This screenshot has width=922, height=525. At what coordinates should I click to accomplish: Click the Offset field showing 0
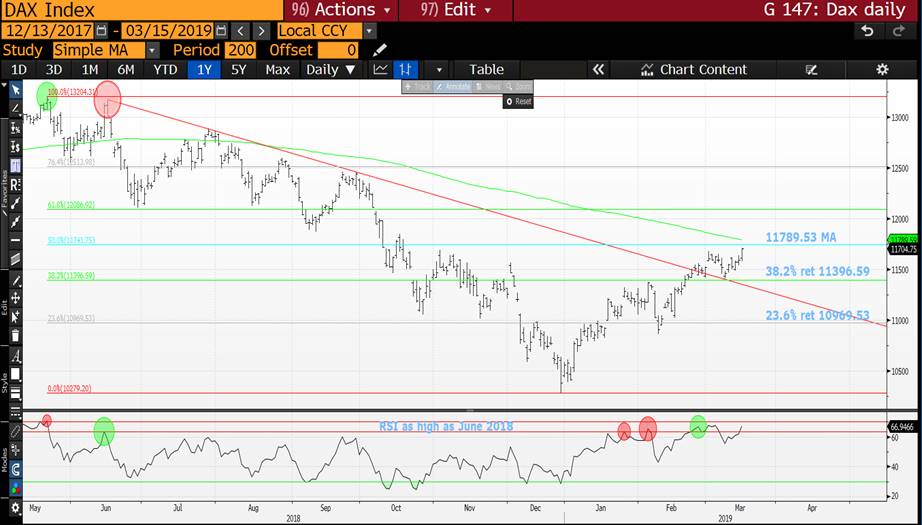pos(339,50)
